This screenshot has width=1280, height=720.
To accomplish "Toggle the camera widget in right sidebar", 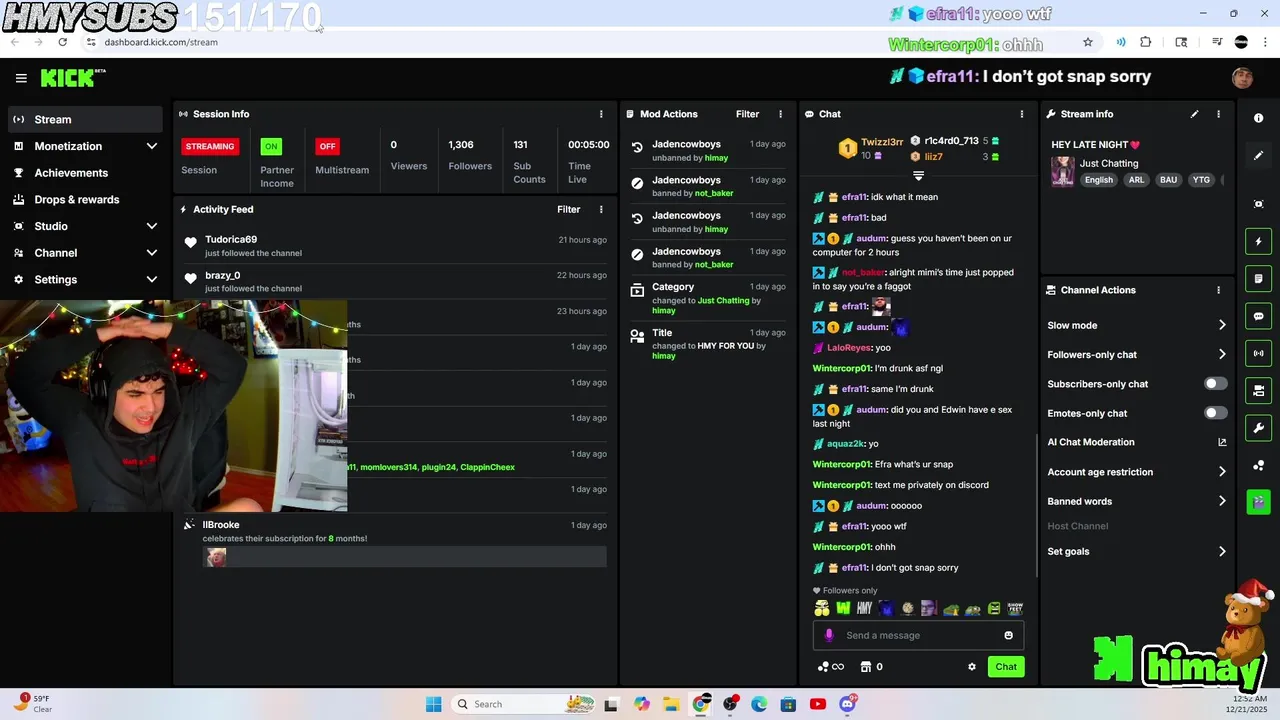I will pyautogui.click(x=1258, y=390).
